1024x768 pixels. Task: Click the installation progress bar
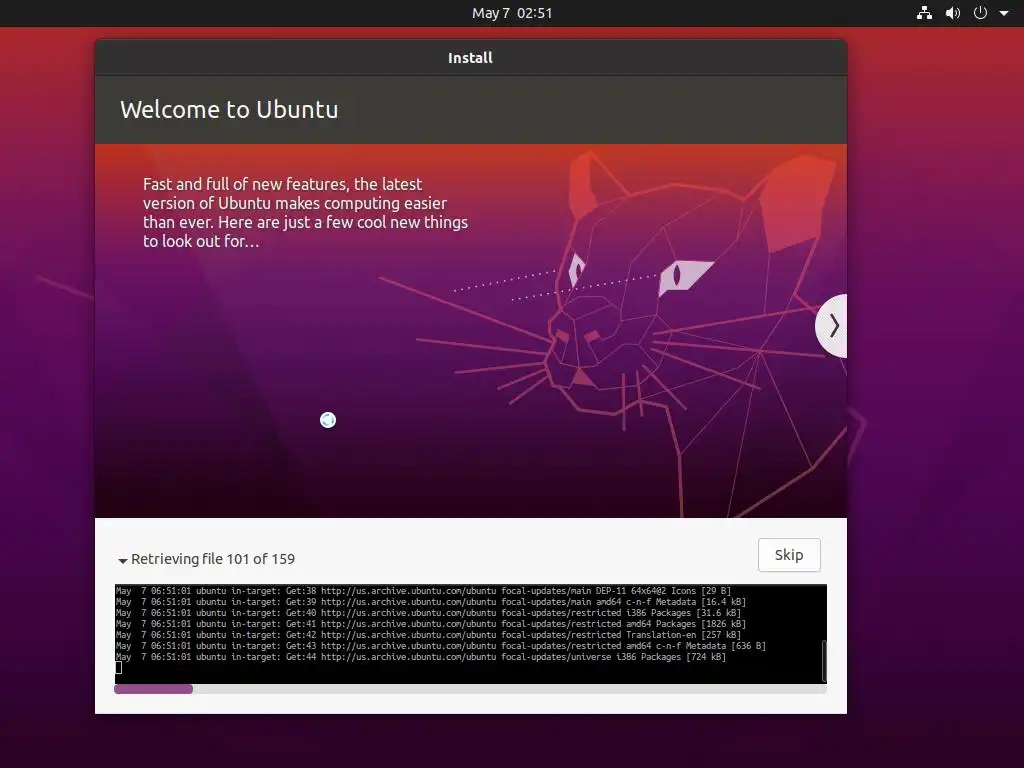tap(470, 689)
